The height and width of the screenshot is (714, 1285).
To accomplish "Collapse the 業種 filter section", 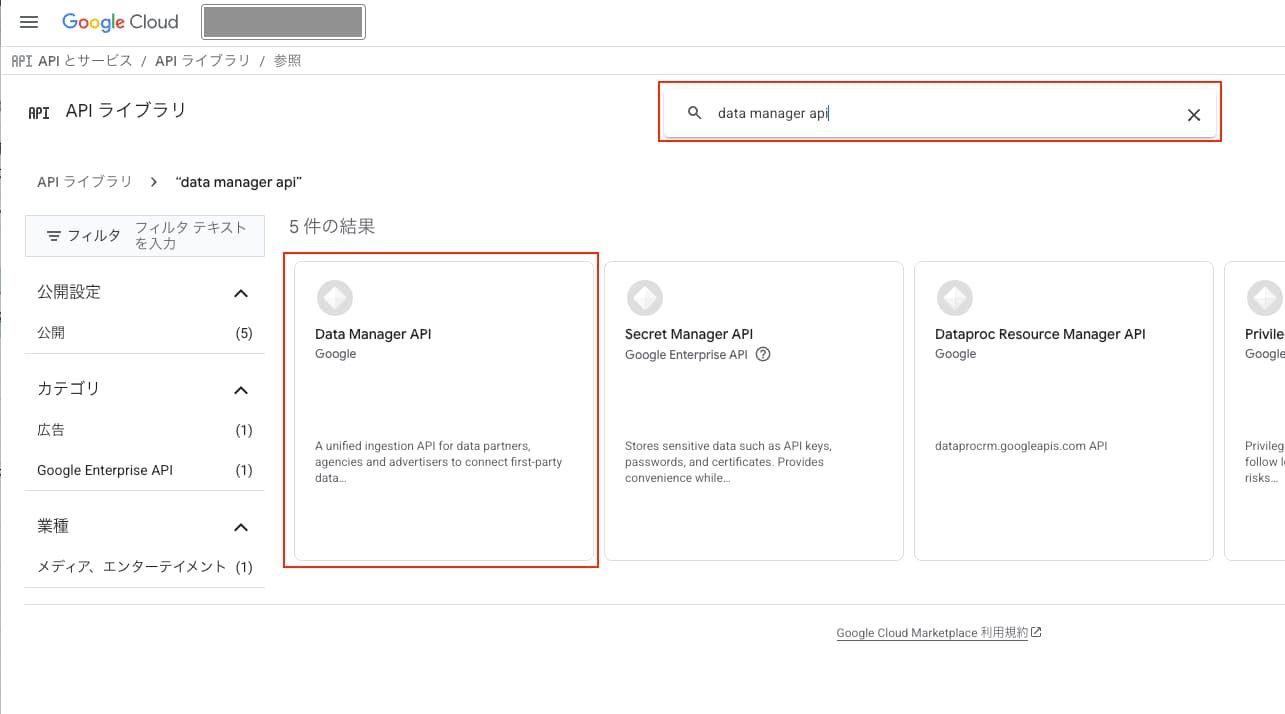I will click(240, 527).
